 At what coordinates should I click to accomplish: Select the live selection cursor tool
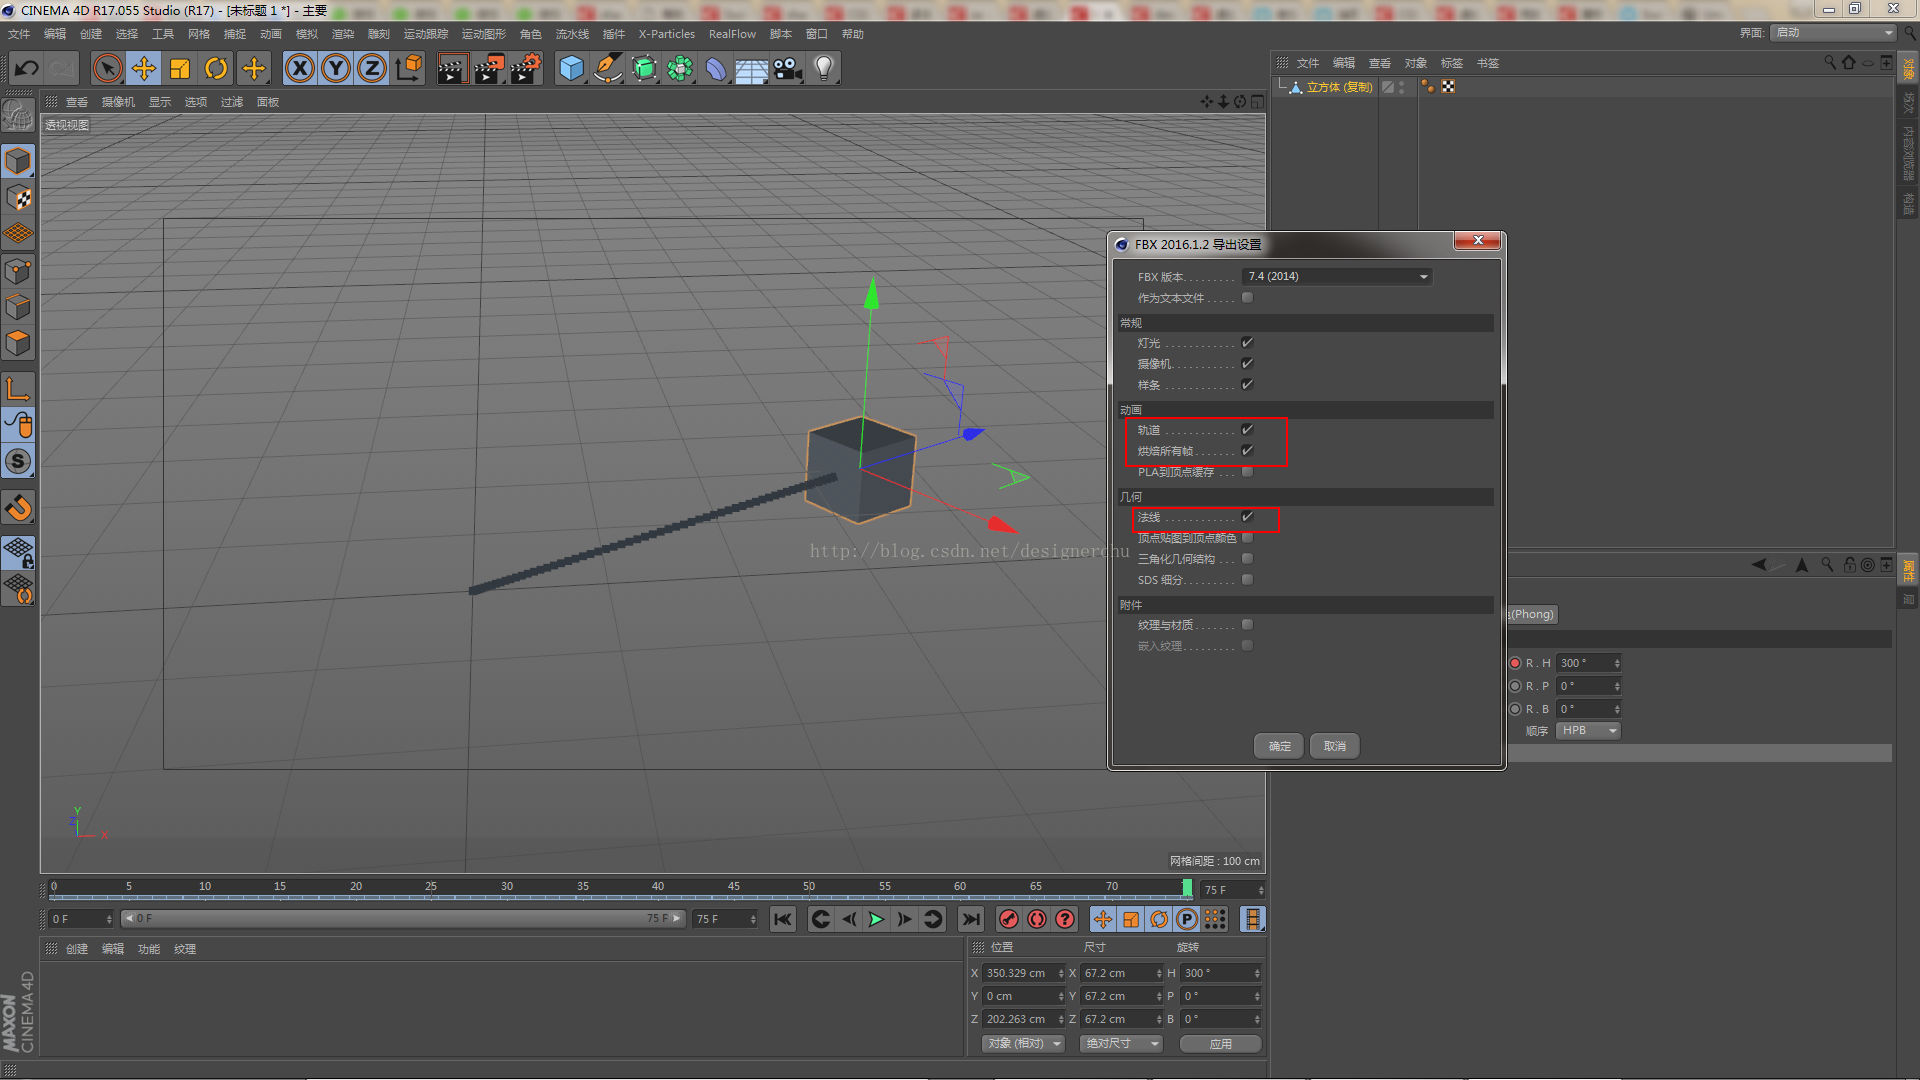107,69
